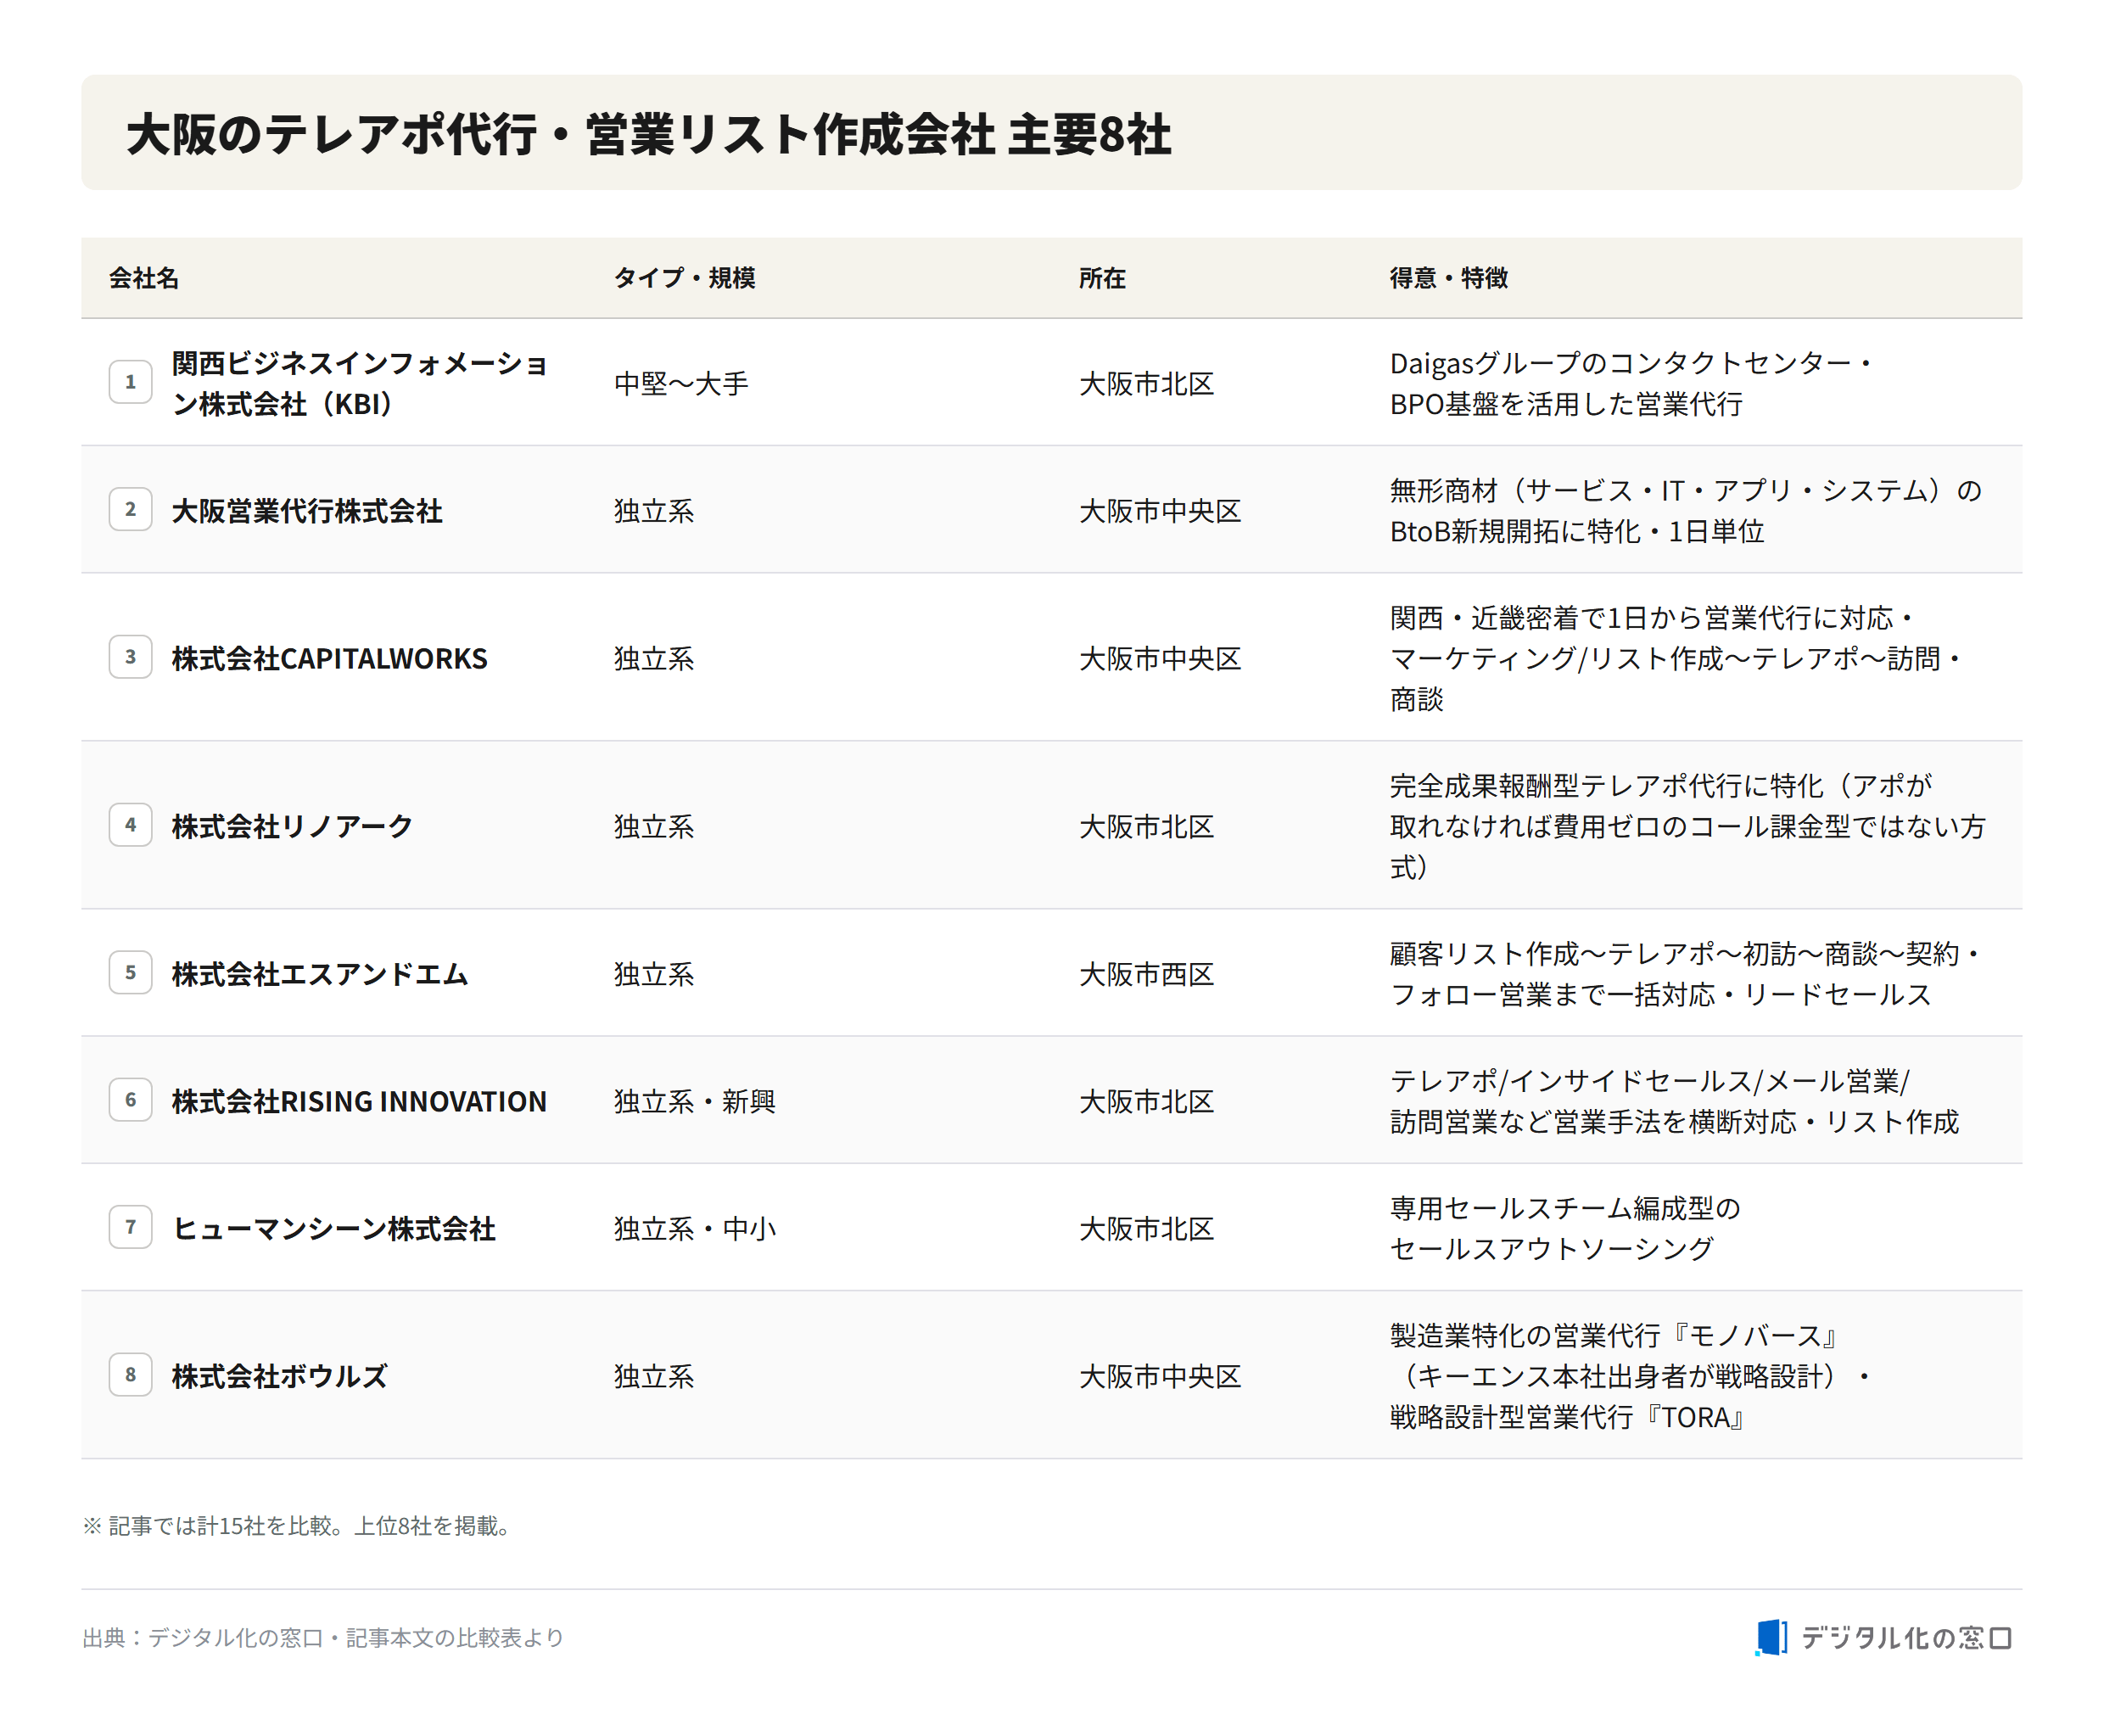The height and width of the screenshot is (1736, 2104).
Task: Select the 得意・特徴 column header
Action: pyautogui.click(x=1448, y=278)
